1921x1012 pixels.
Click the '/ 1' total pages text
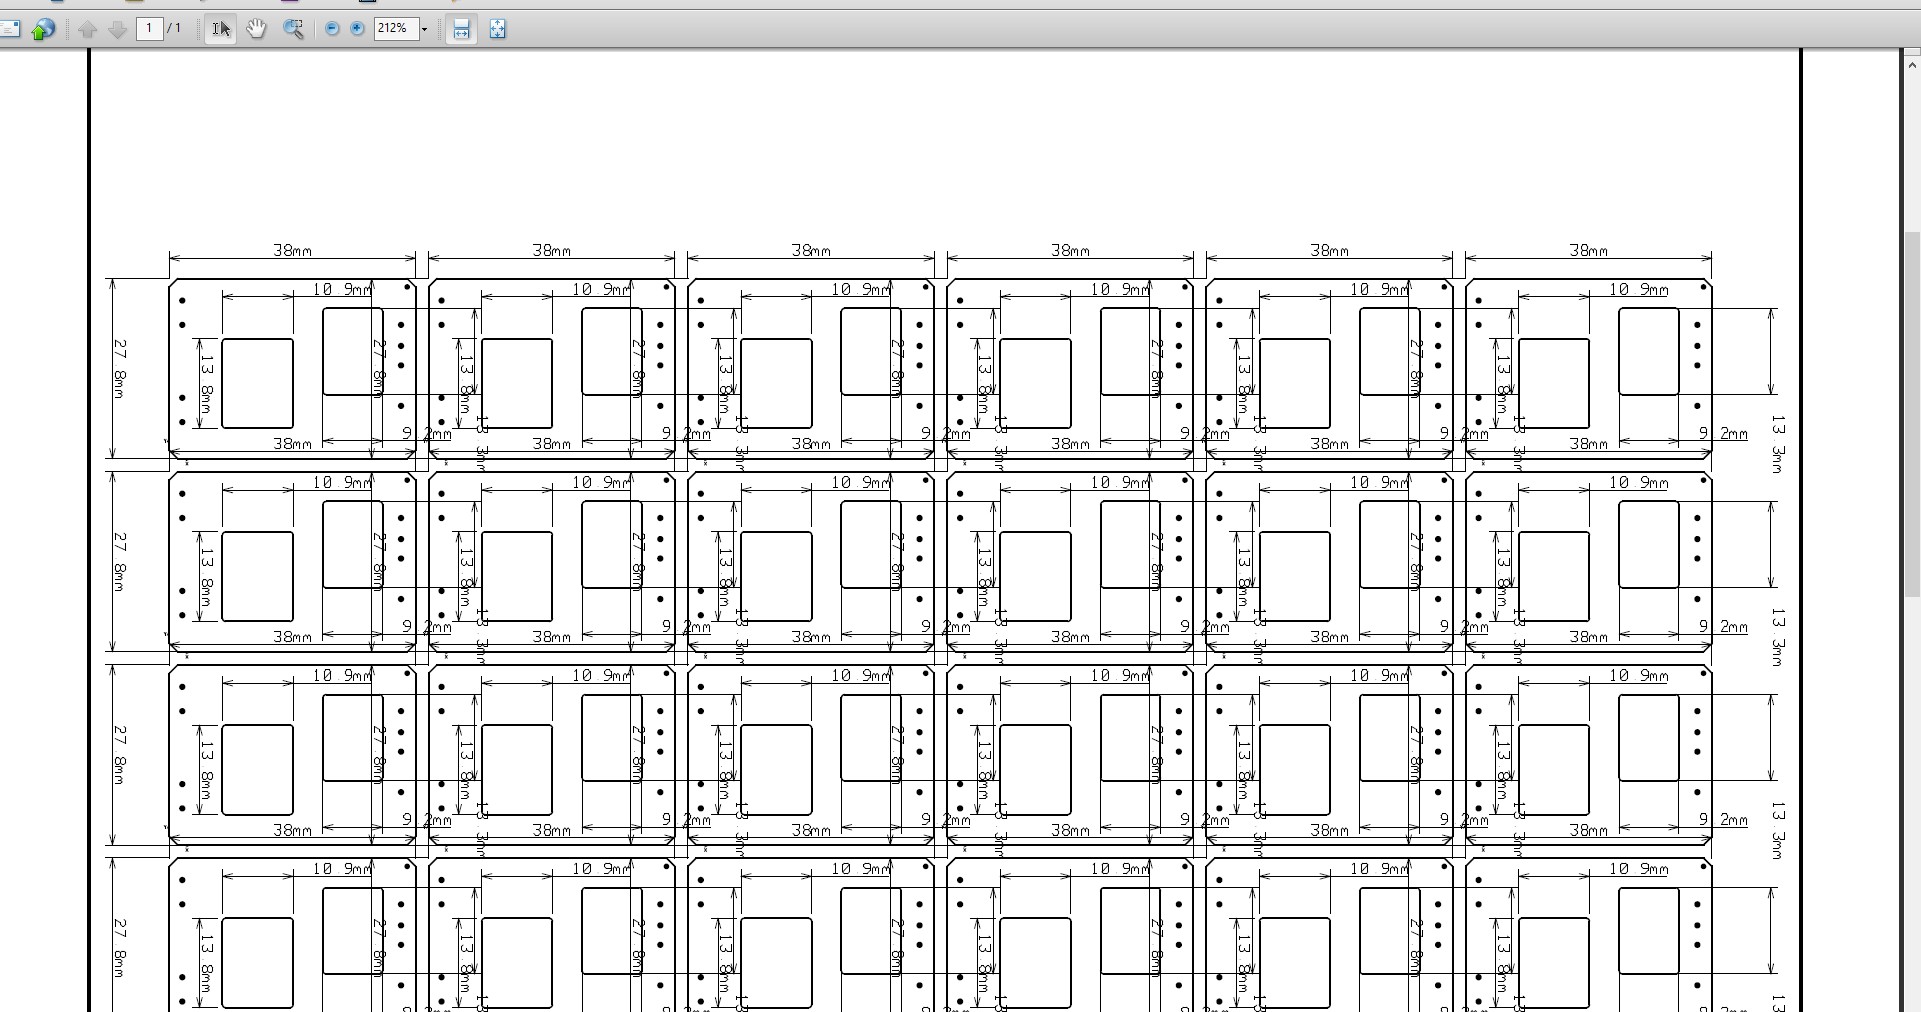175,28
